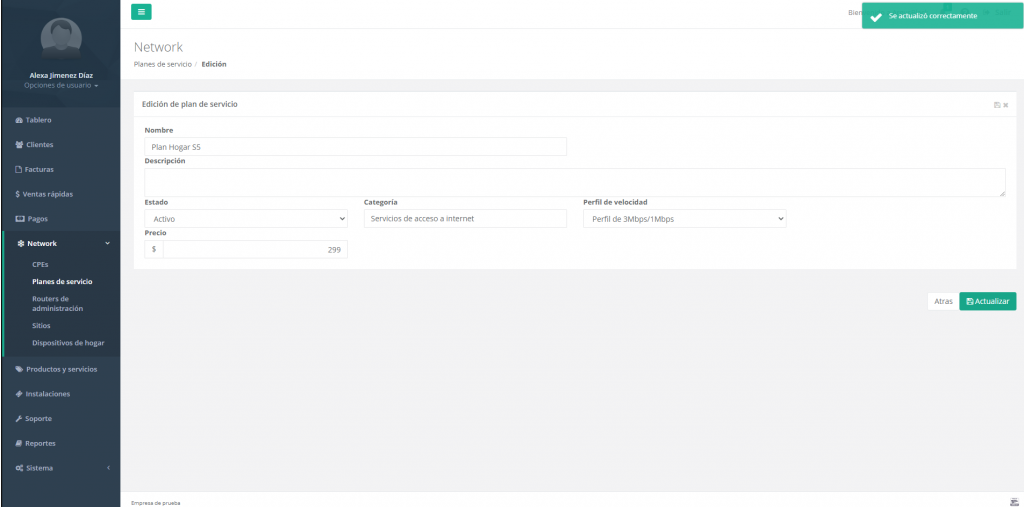Go to Routers de administración submenu item
The image size is (1024, 507).
coord(57,304)
